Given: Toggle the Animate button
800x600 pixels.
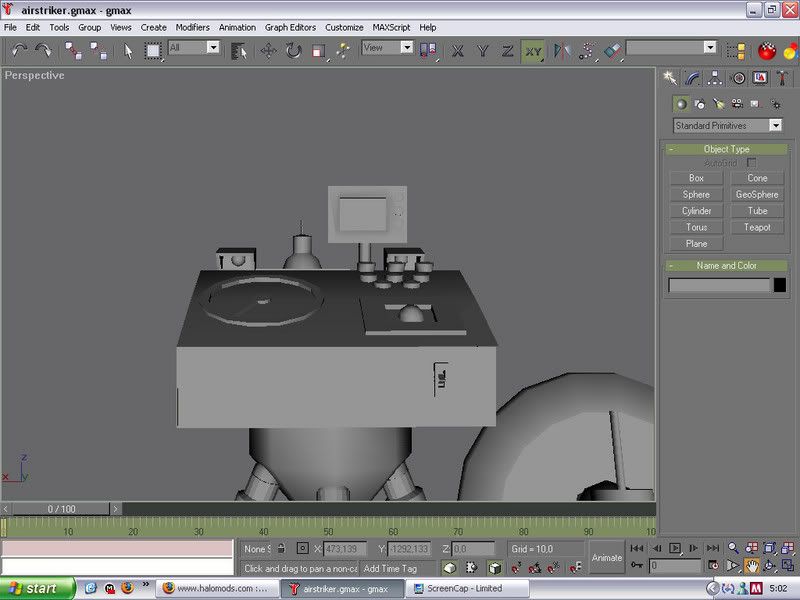Looking at the screenshot, I should [607, 558].
